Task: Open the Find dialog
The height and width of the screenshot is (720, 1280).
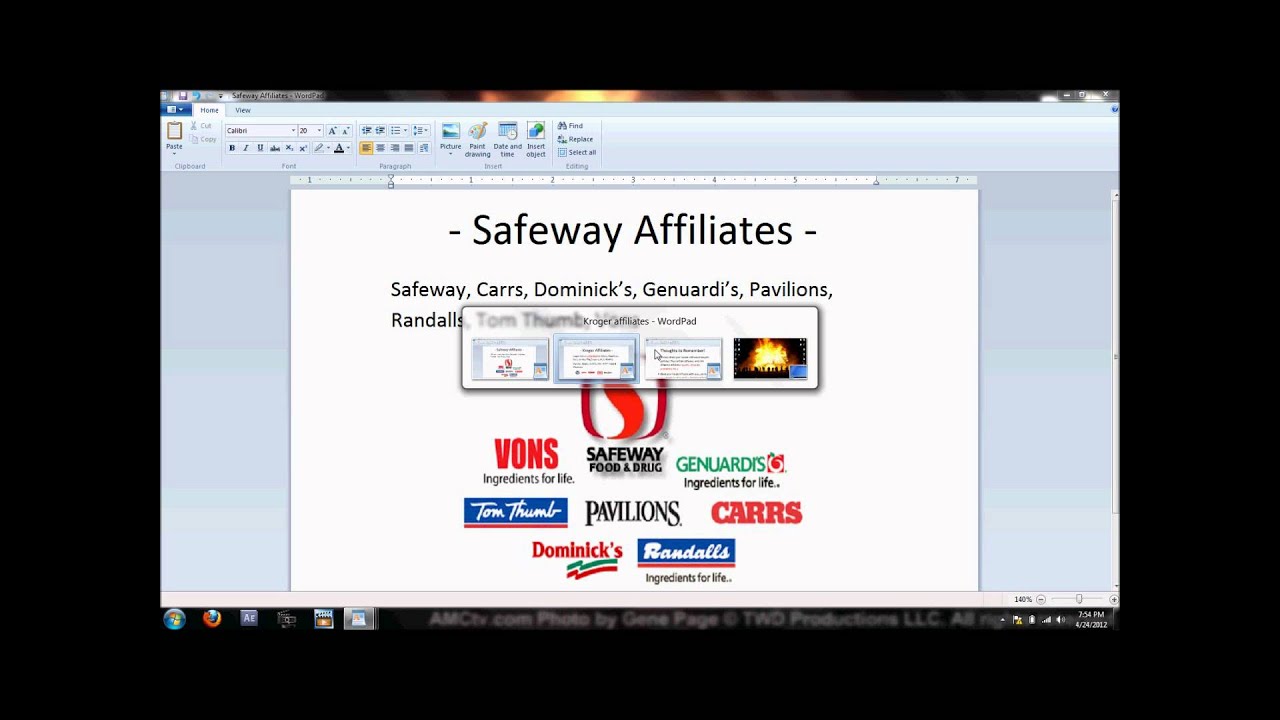Action: click(x=570, y=126)
